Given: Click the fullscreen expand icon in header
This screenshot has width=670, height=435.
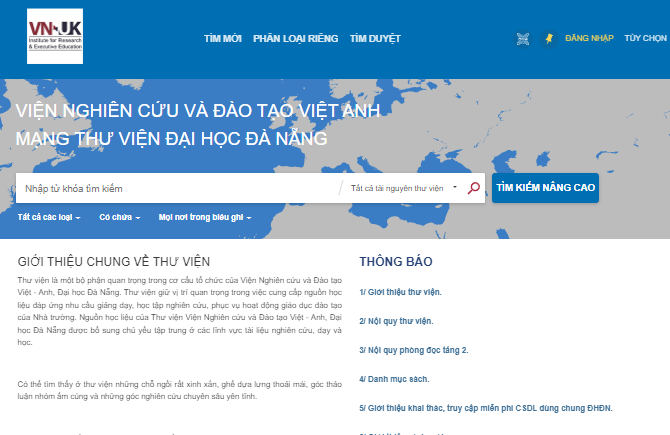Looking at the screenshot, I should click(523, 39).
